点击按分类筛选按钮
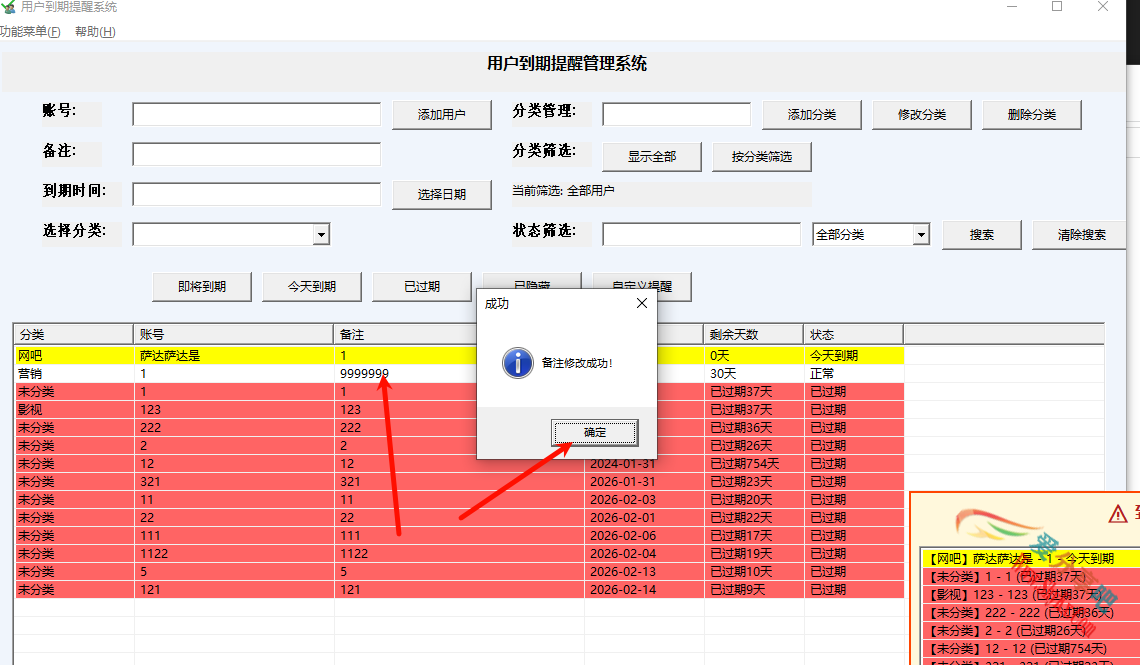Viewport: 1140px width, 665px height. pyautogui.click(x=761, y=157)
